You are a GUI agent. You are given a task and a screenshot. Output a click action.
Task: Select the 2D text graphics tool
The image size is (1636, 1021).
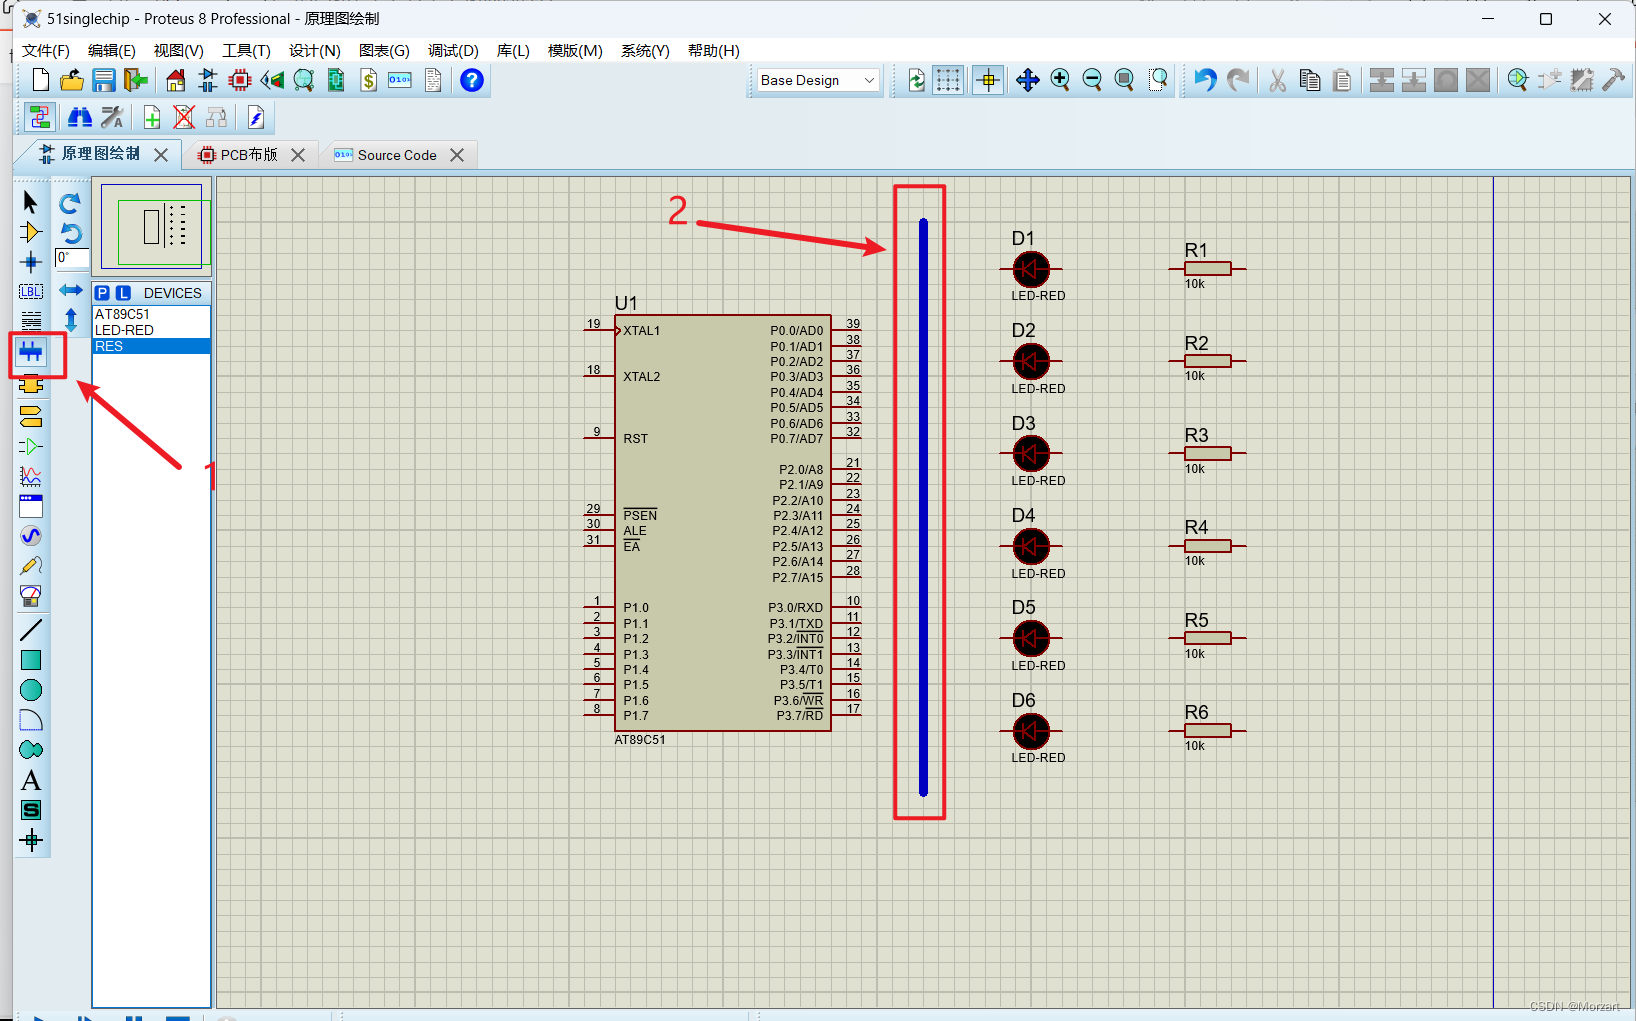(x=30, y=780)
